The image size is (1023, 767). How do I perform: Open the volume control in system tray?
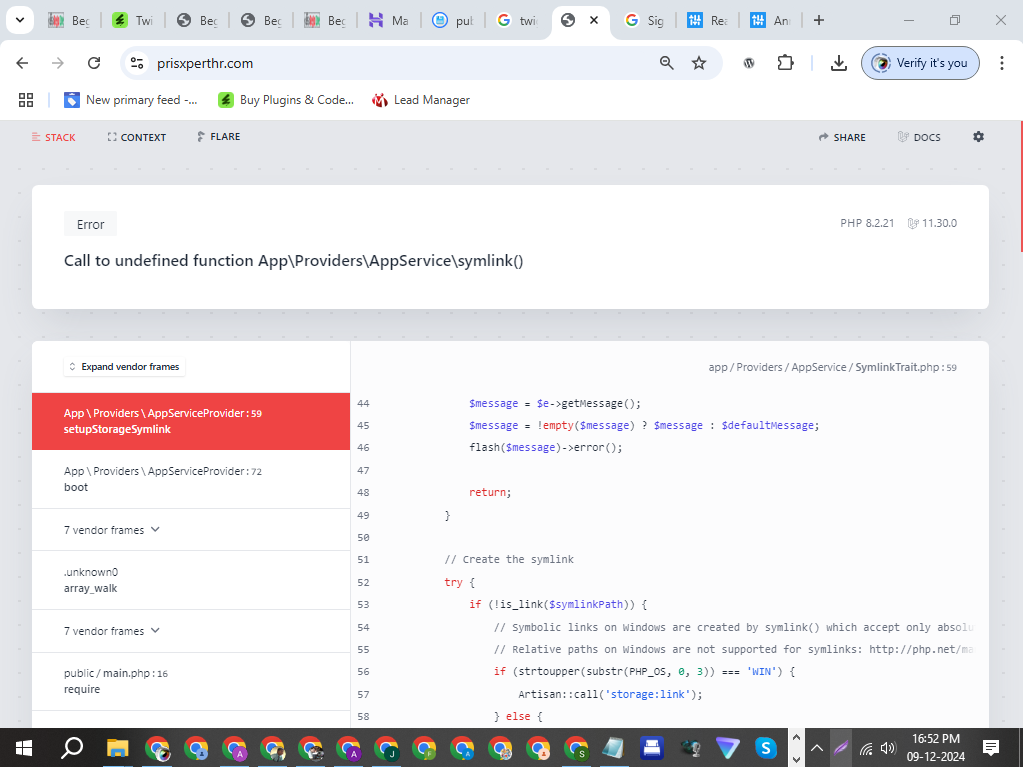(888, 748)
